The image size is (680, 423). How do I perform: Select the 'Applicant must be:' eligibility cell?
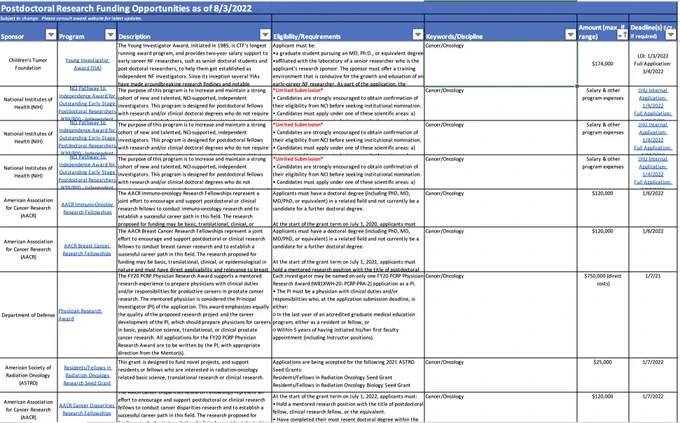pos(348,64)
